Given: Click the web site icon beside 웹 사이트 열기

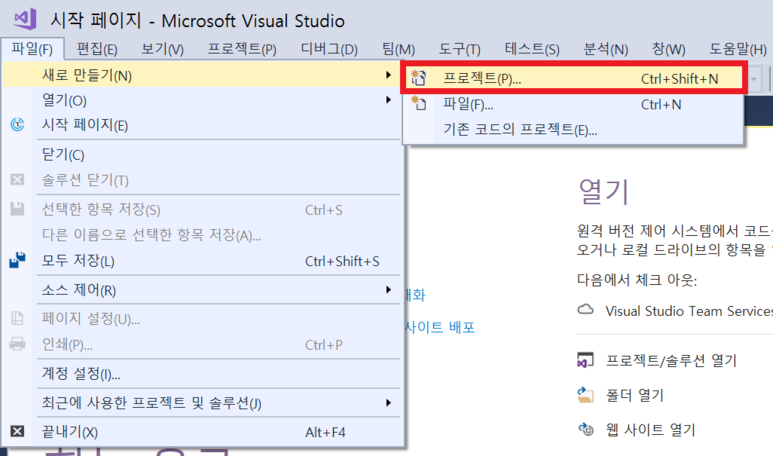Looking at the screenshot, I should pyautogui.click(x=586, y=429).
